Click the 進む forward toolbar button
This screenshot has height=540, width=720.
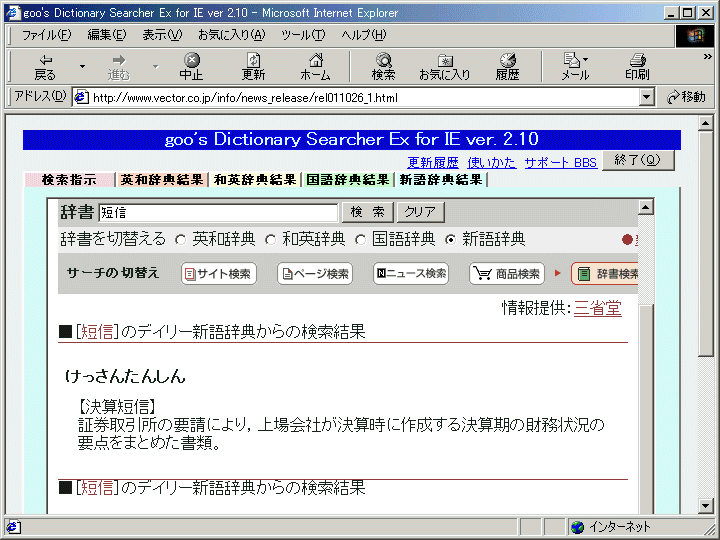point(118,67)
